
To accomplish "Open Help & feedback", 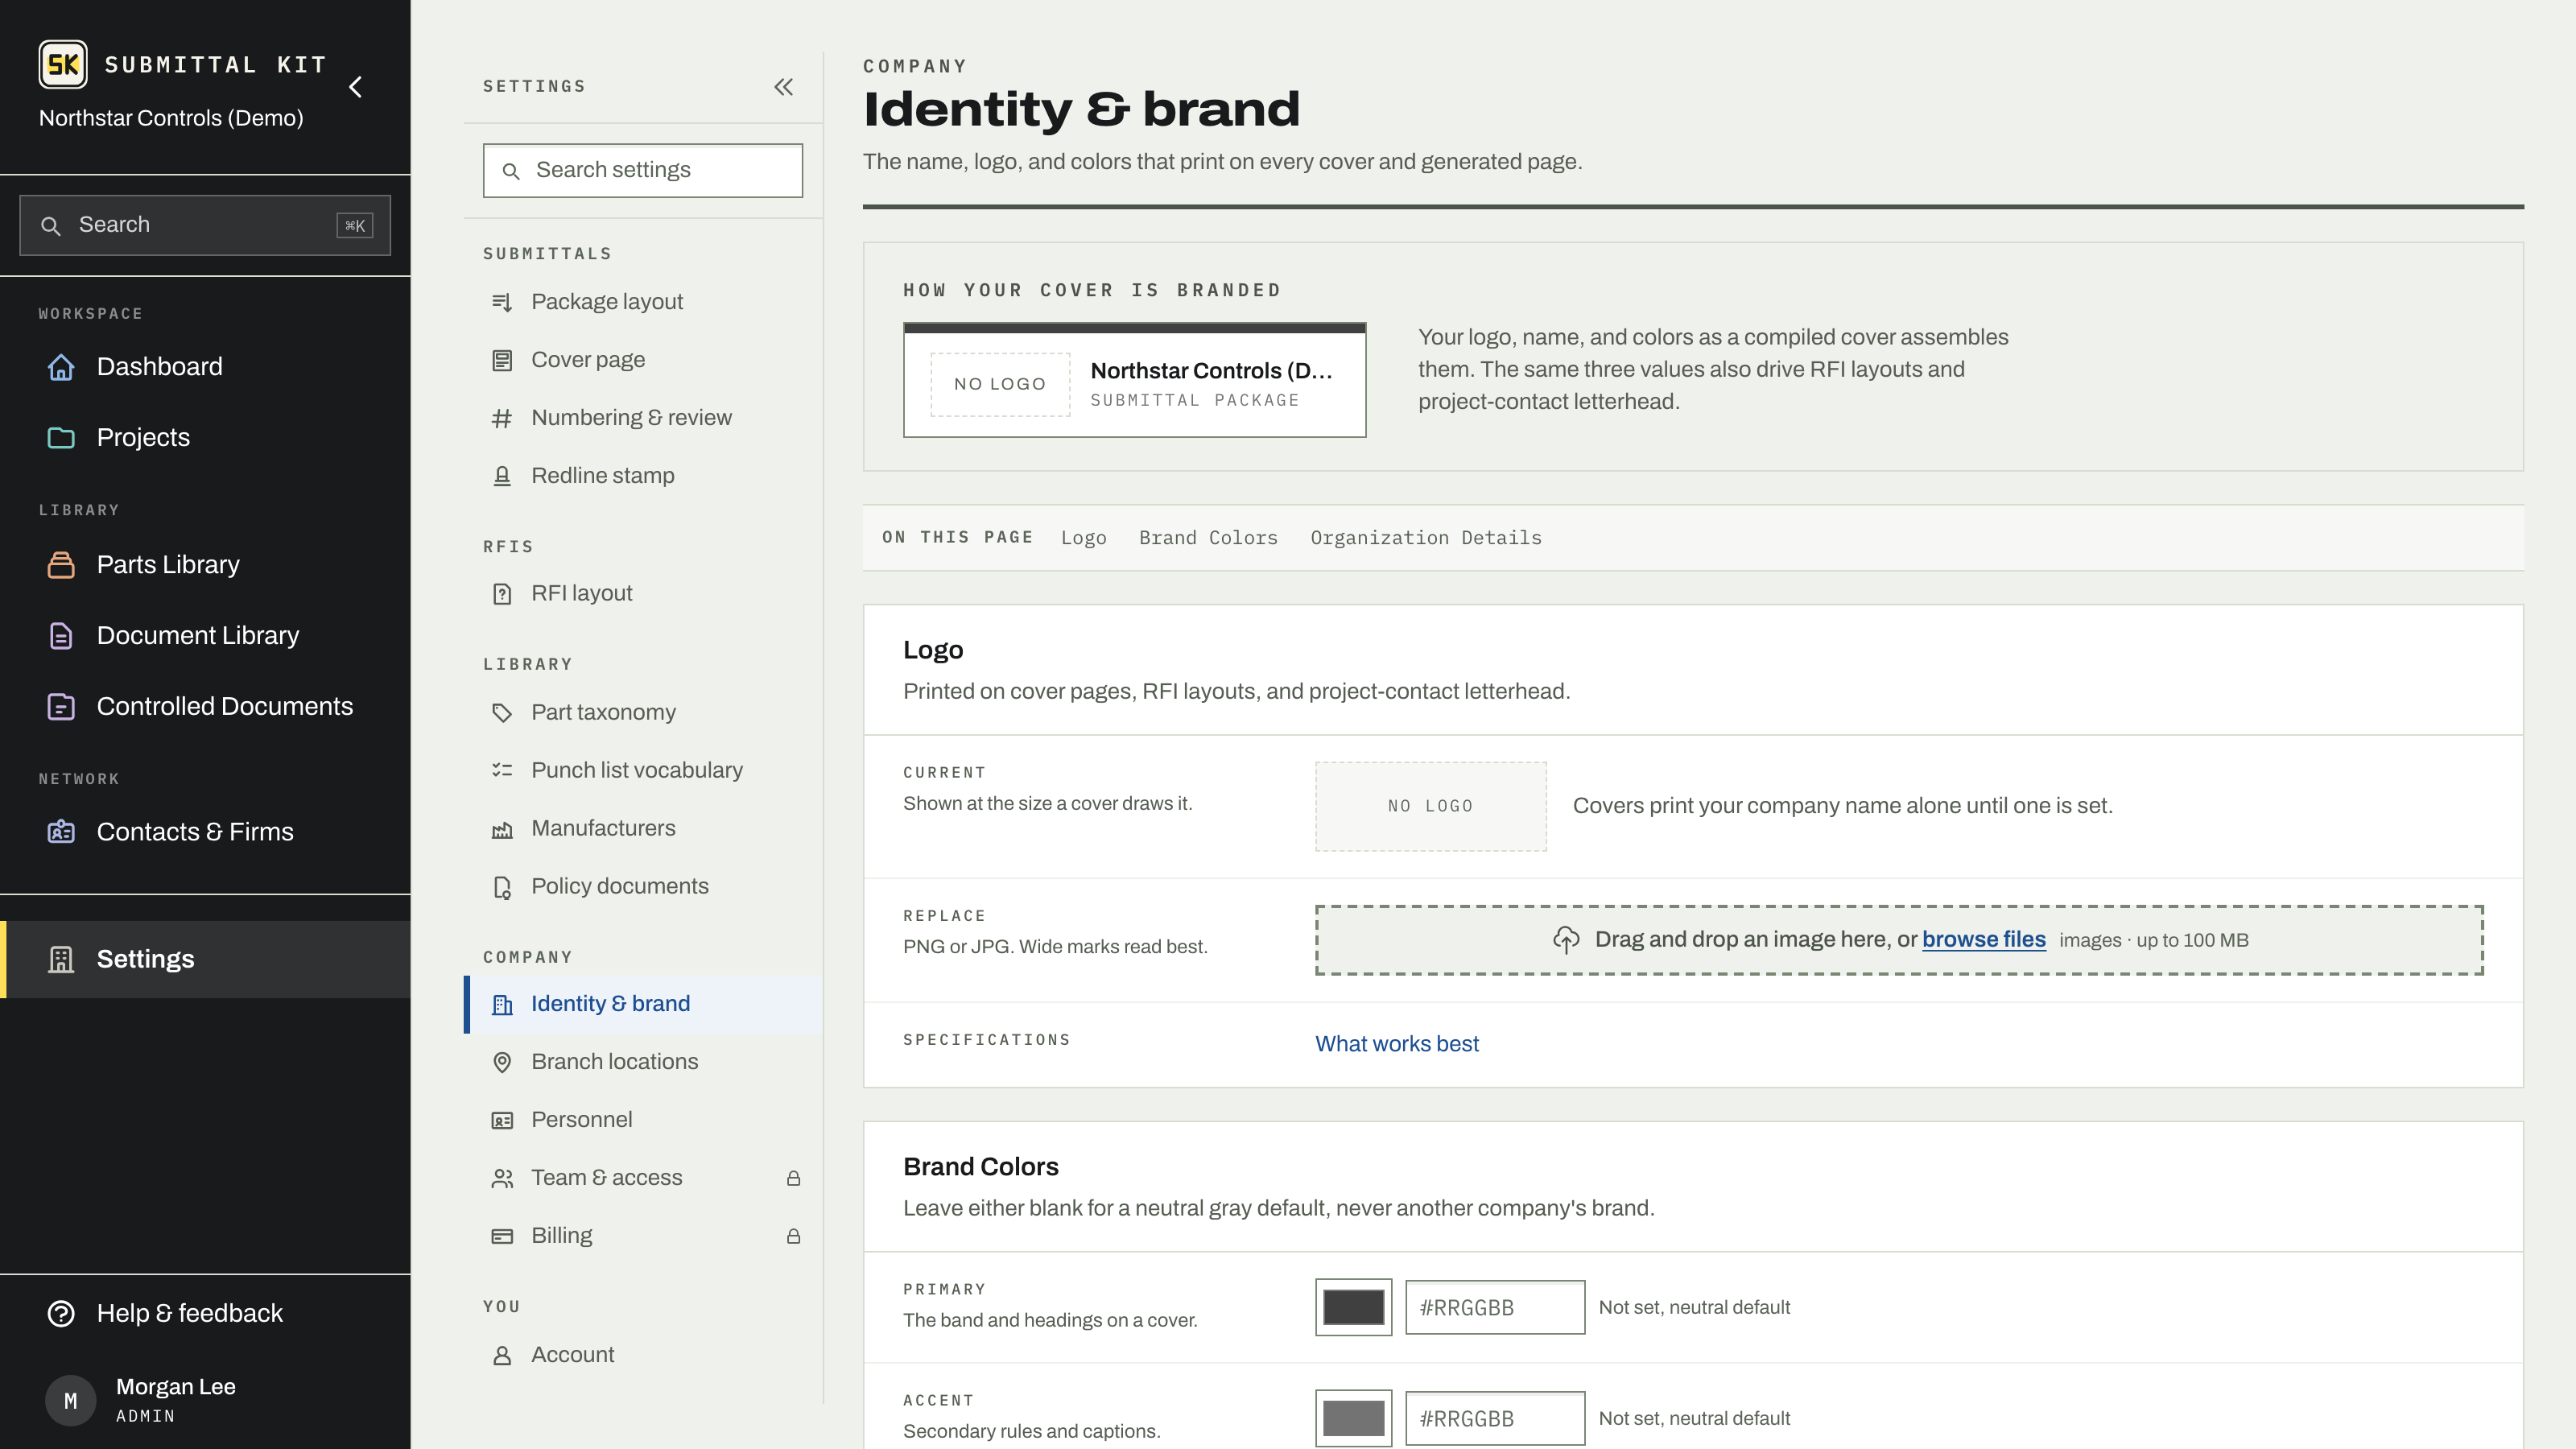I will pos(205,1313).
